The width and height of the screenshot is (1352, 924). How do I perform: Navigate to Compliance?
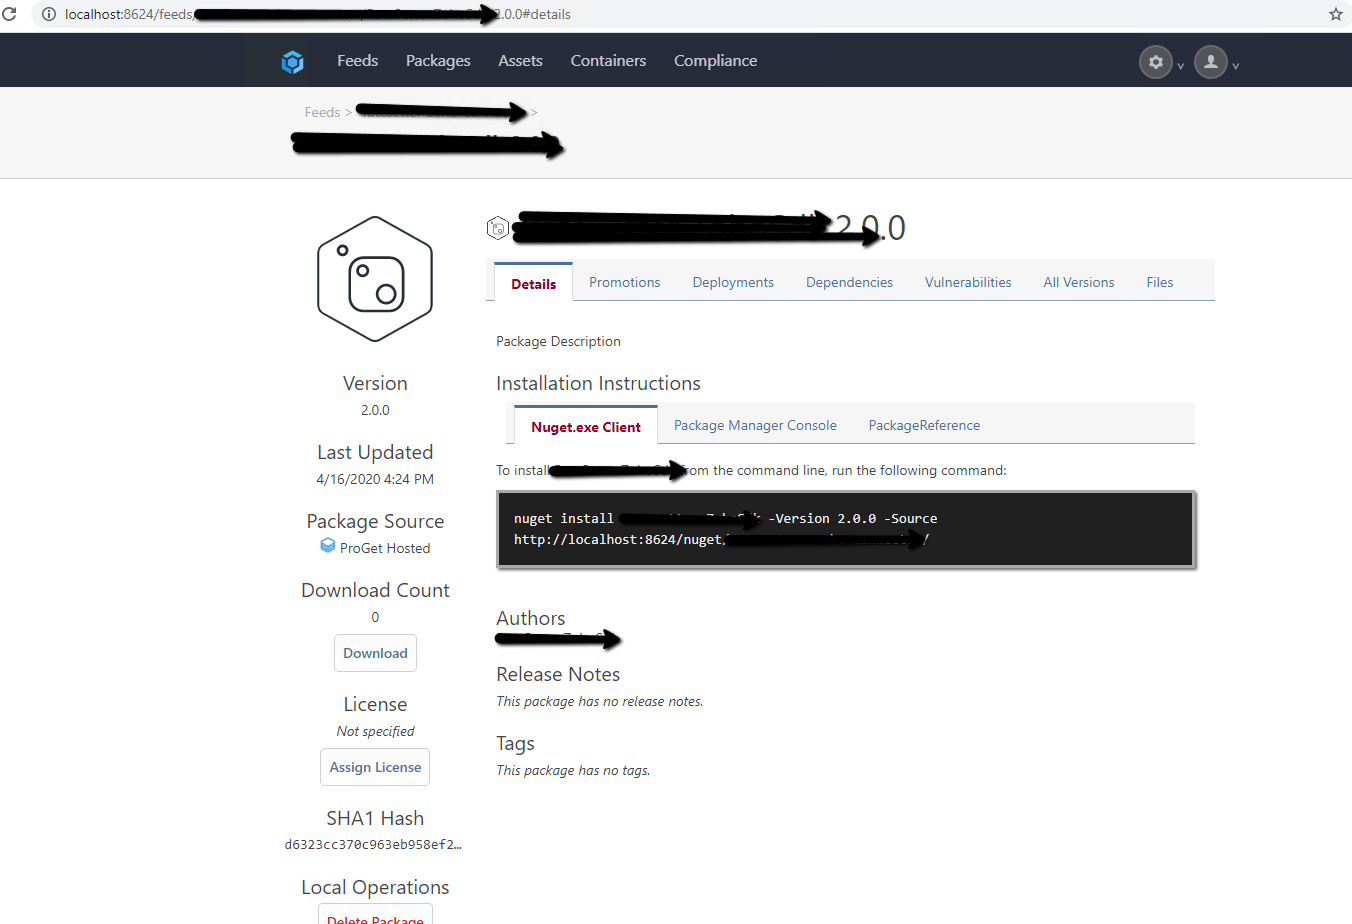click(x=715, y=61)
